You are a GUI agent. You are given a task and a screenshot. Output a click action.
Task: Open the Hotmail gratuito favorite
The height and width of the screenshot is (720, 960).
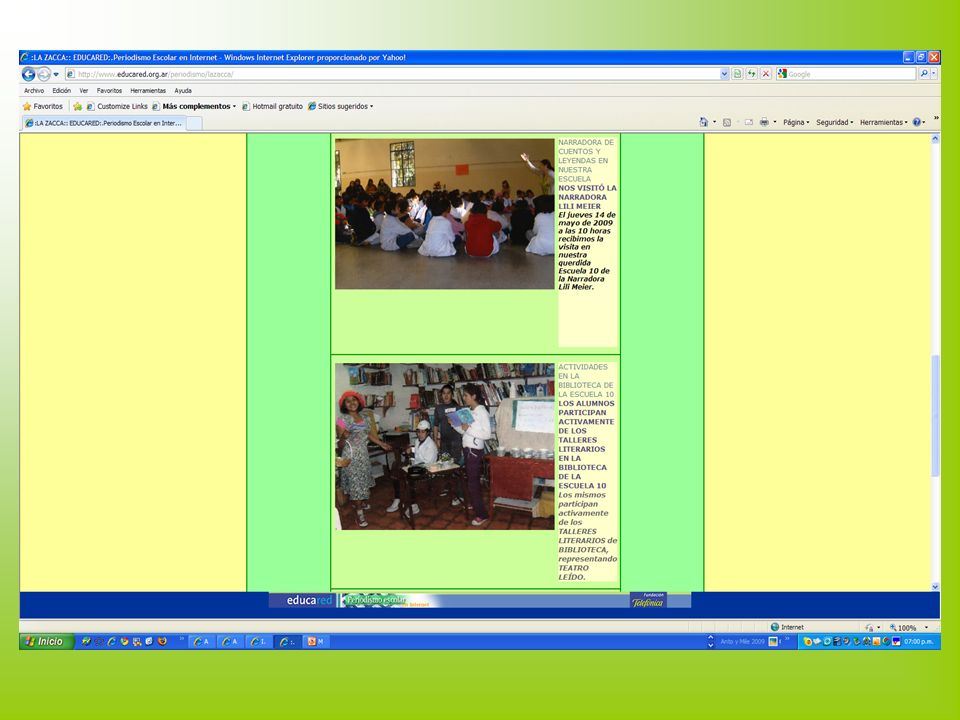tap(272, 107)
